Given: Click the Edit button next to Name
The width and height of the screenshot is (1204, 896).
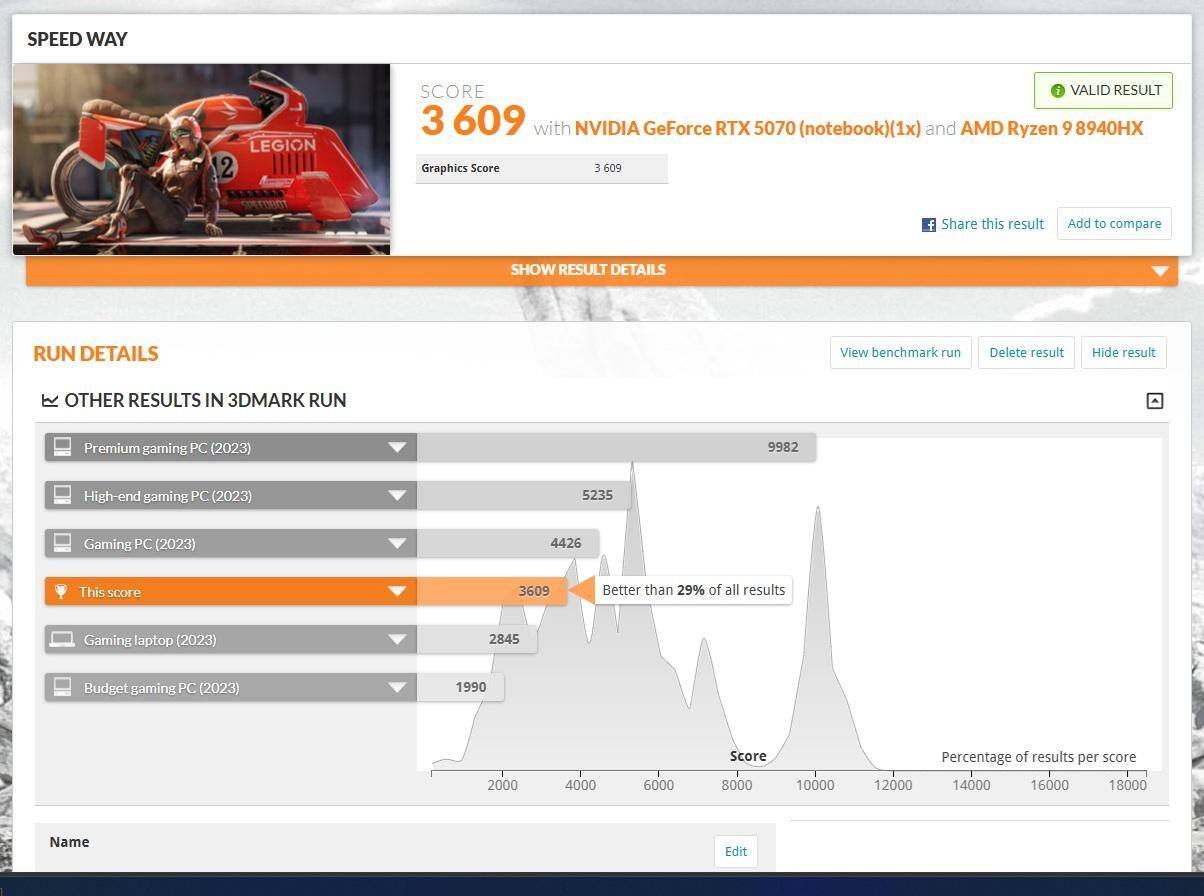Looking at the screenshot, I should pos(735,851).
